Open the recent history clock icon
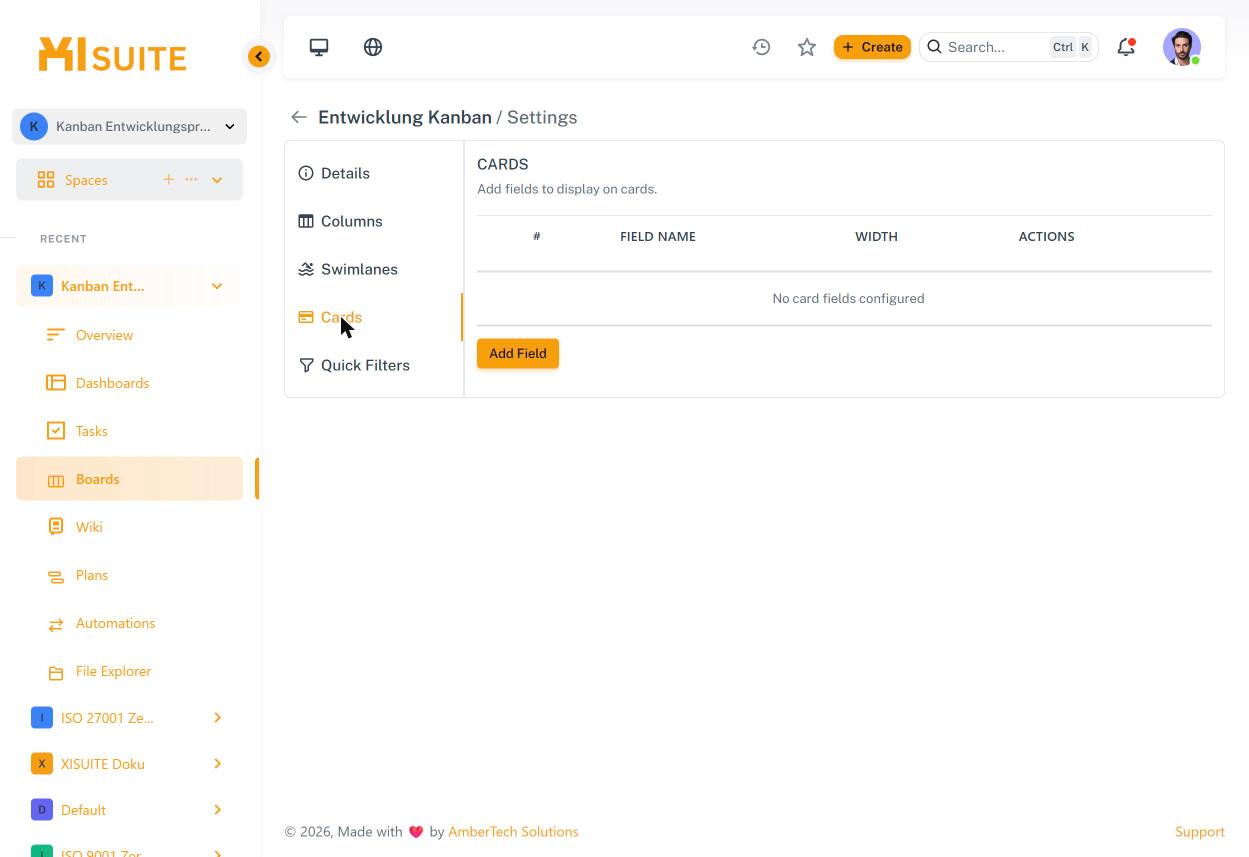 pyautogui.click(x=761, y=47)
